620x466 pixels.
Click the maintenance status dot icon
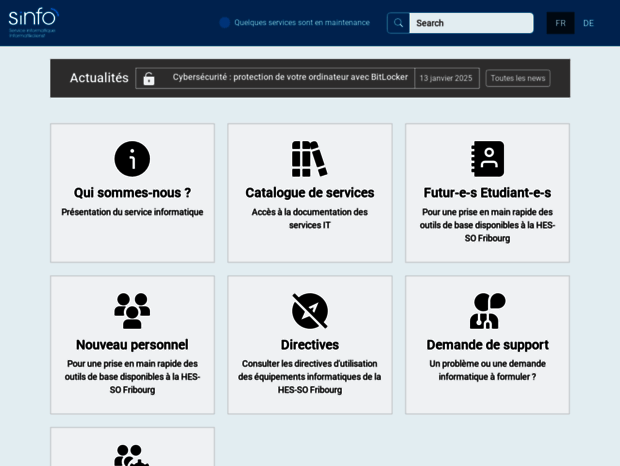tap(225, 23)
